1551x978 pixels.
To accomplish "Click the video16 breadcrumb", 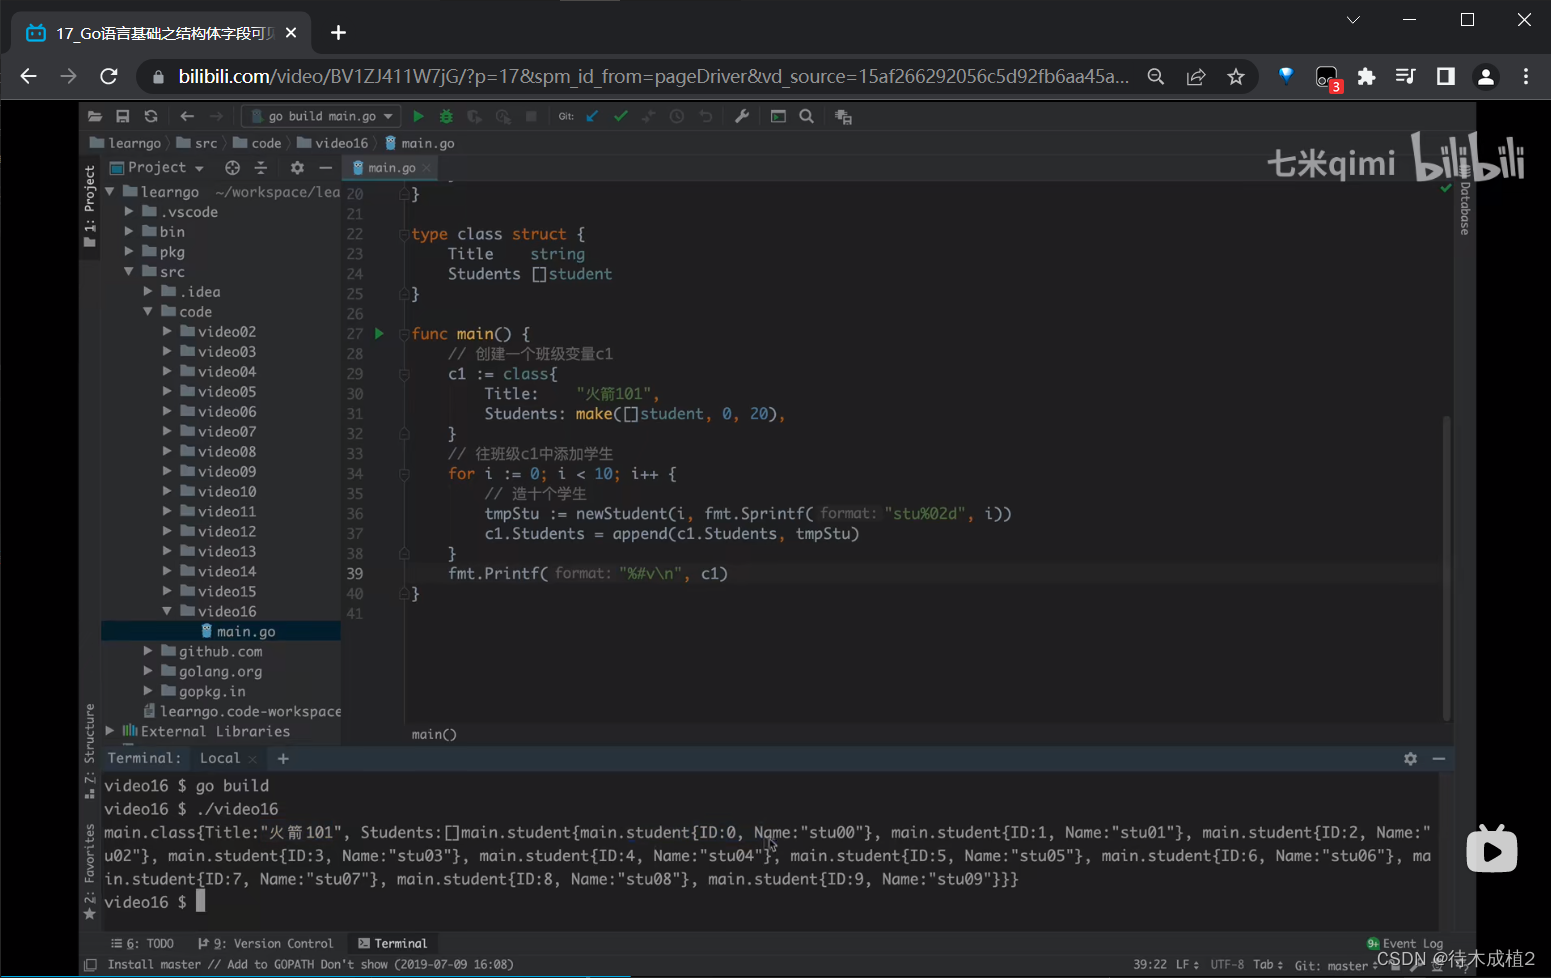I will pyautogui.click(x=333, y=143).
